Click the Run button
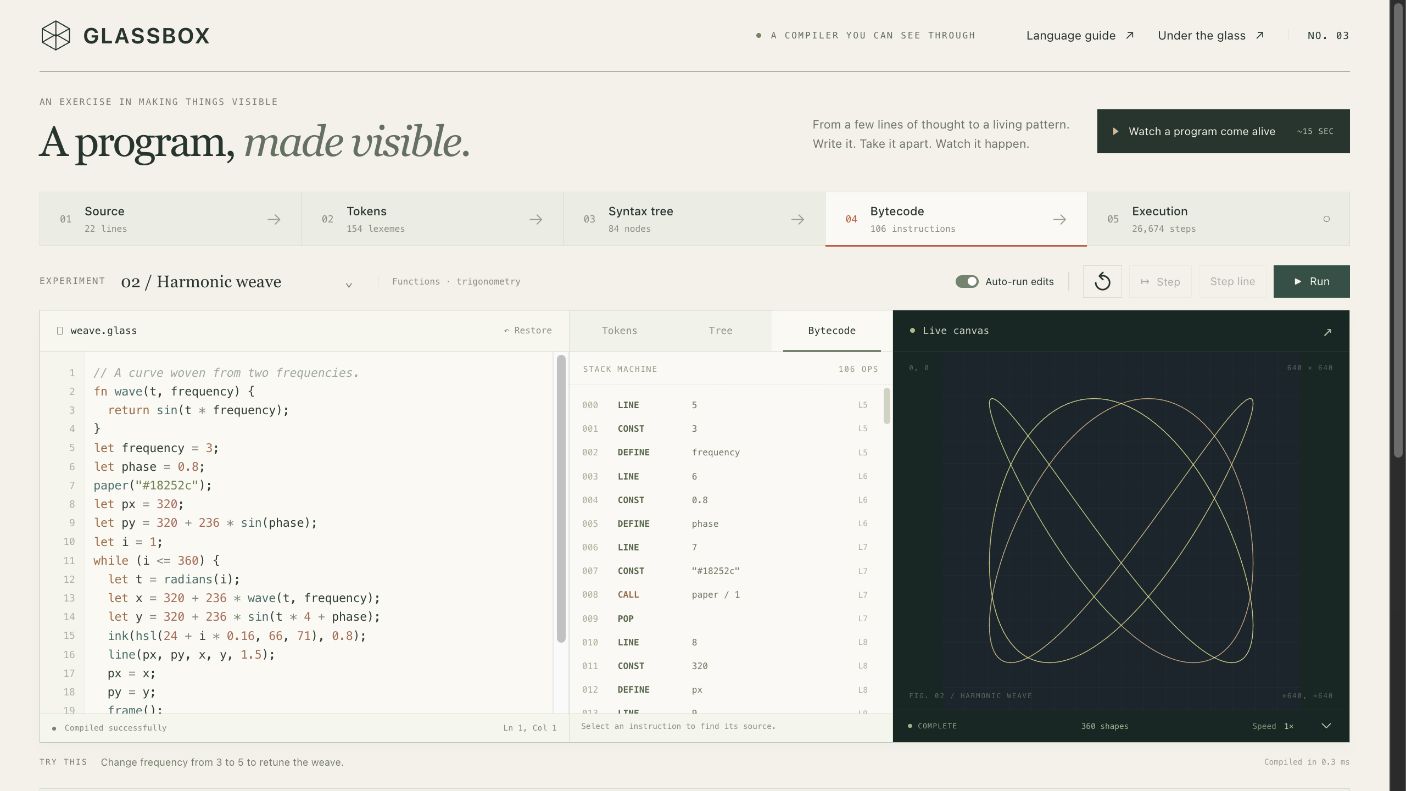The width and height of the screenshot is (1406, 791). coord(1311,281)
